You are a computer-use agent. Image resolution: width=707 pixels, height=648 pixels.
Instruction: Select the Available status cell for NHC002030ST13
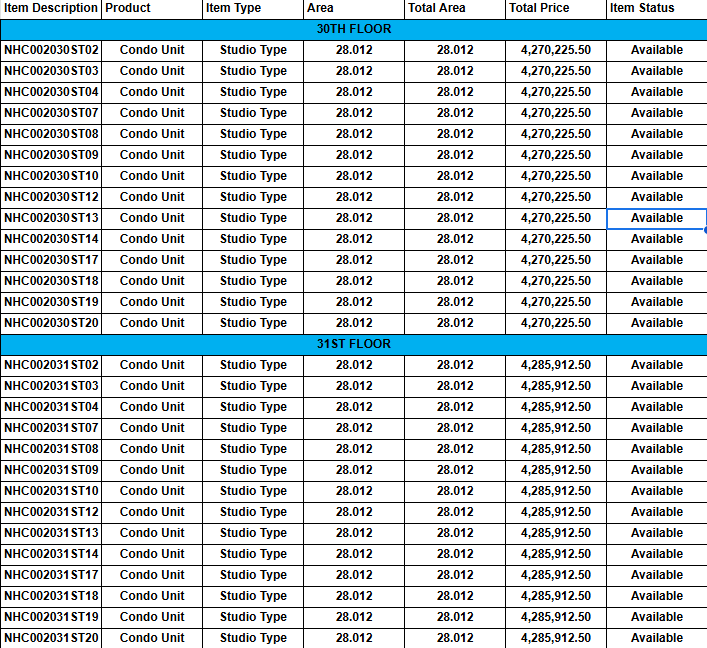656,218
